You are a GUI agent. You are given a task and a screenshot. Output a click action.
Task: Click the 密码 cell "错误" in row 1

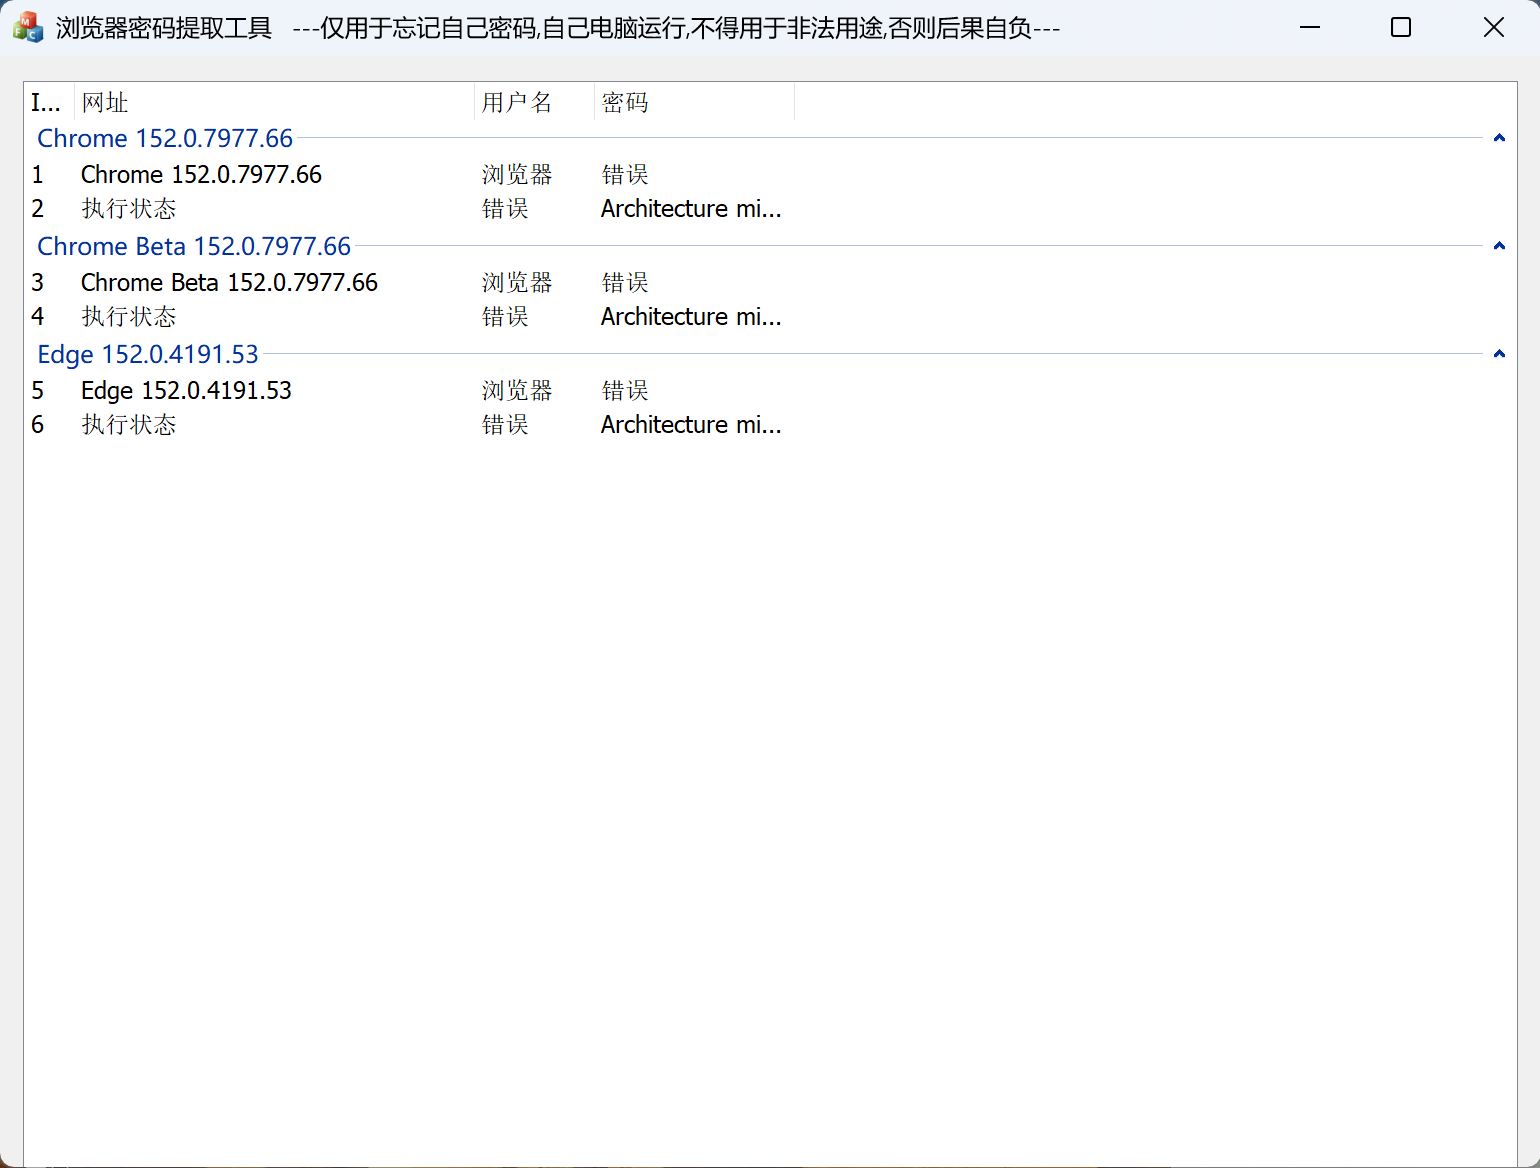point(625,174)
